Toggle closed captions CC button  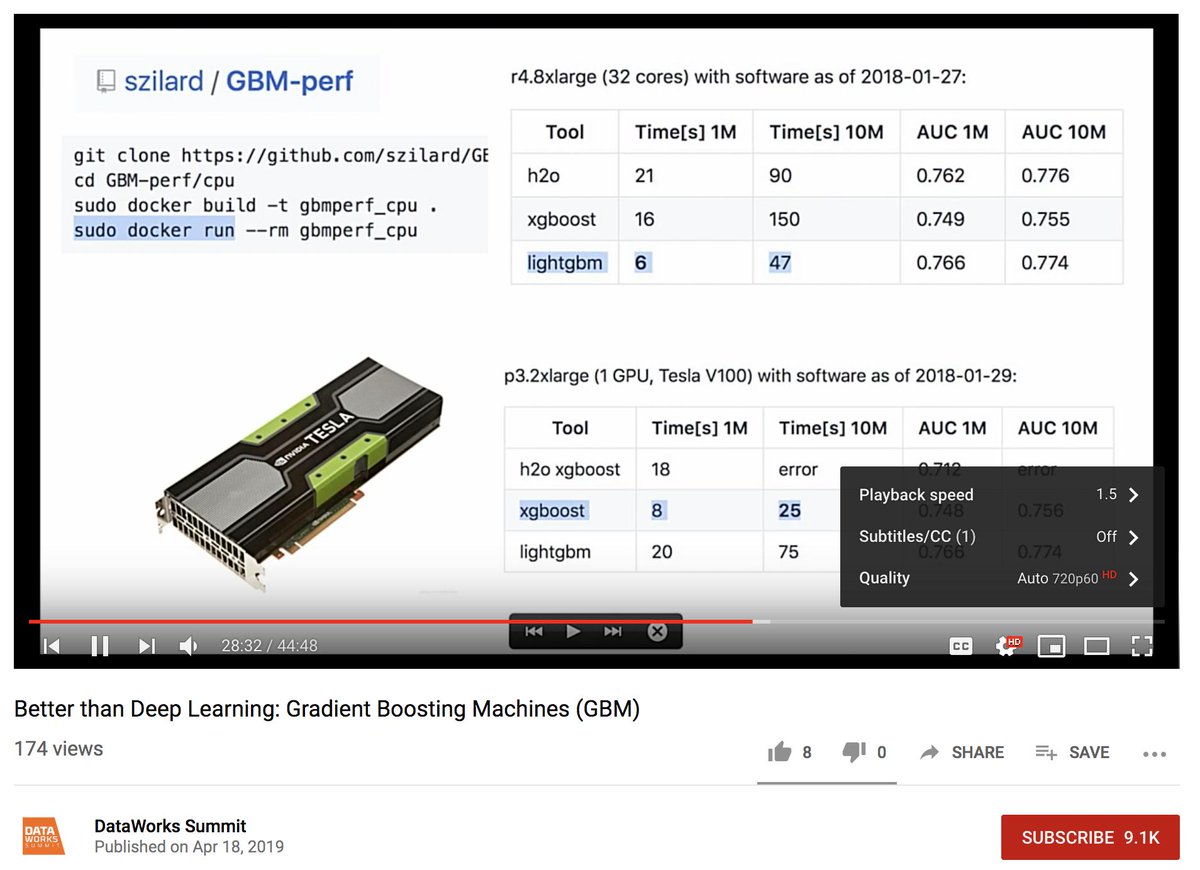point(960,646)
